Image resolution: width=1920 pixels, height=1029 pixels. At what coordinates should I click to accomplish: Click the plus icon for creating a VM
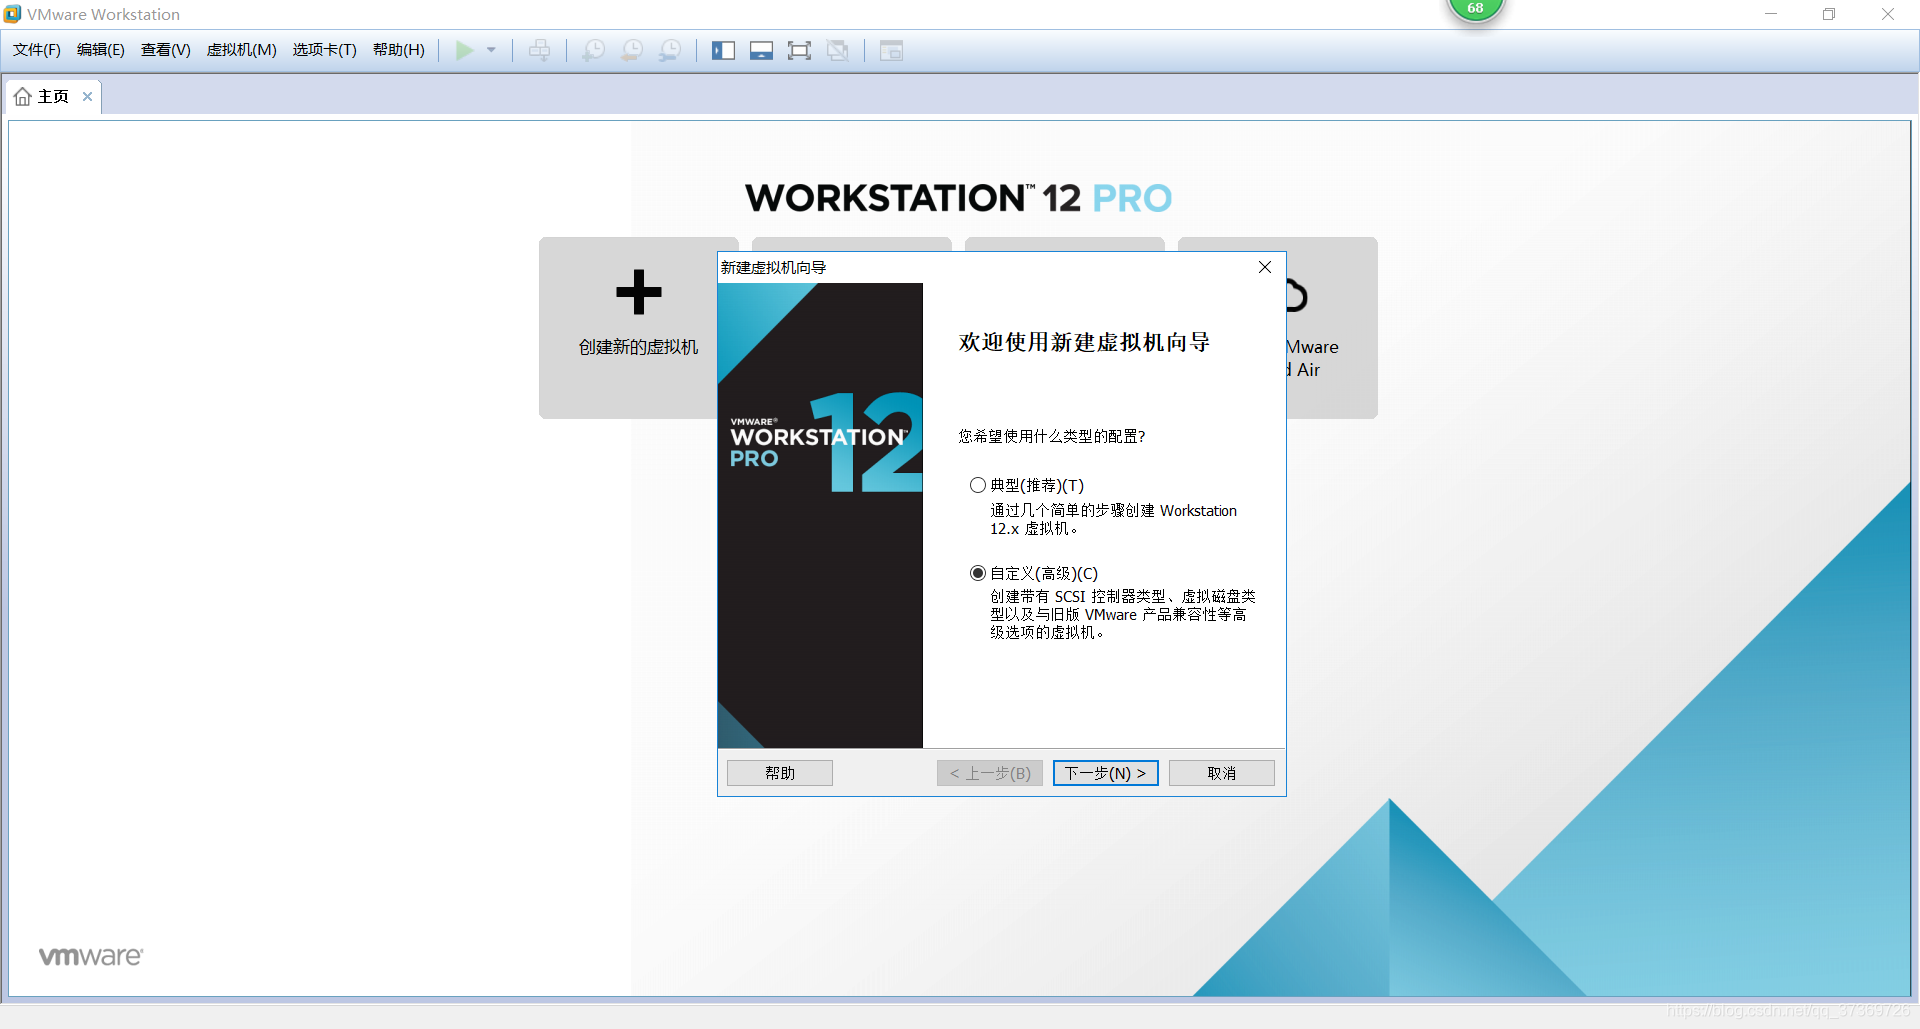tap(638, 292)
